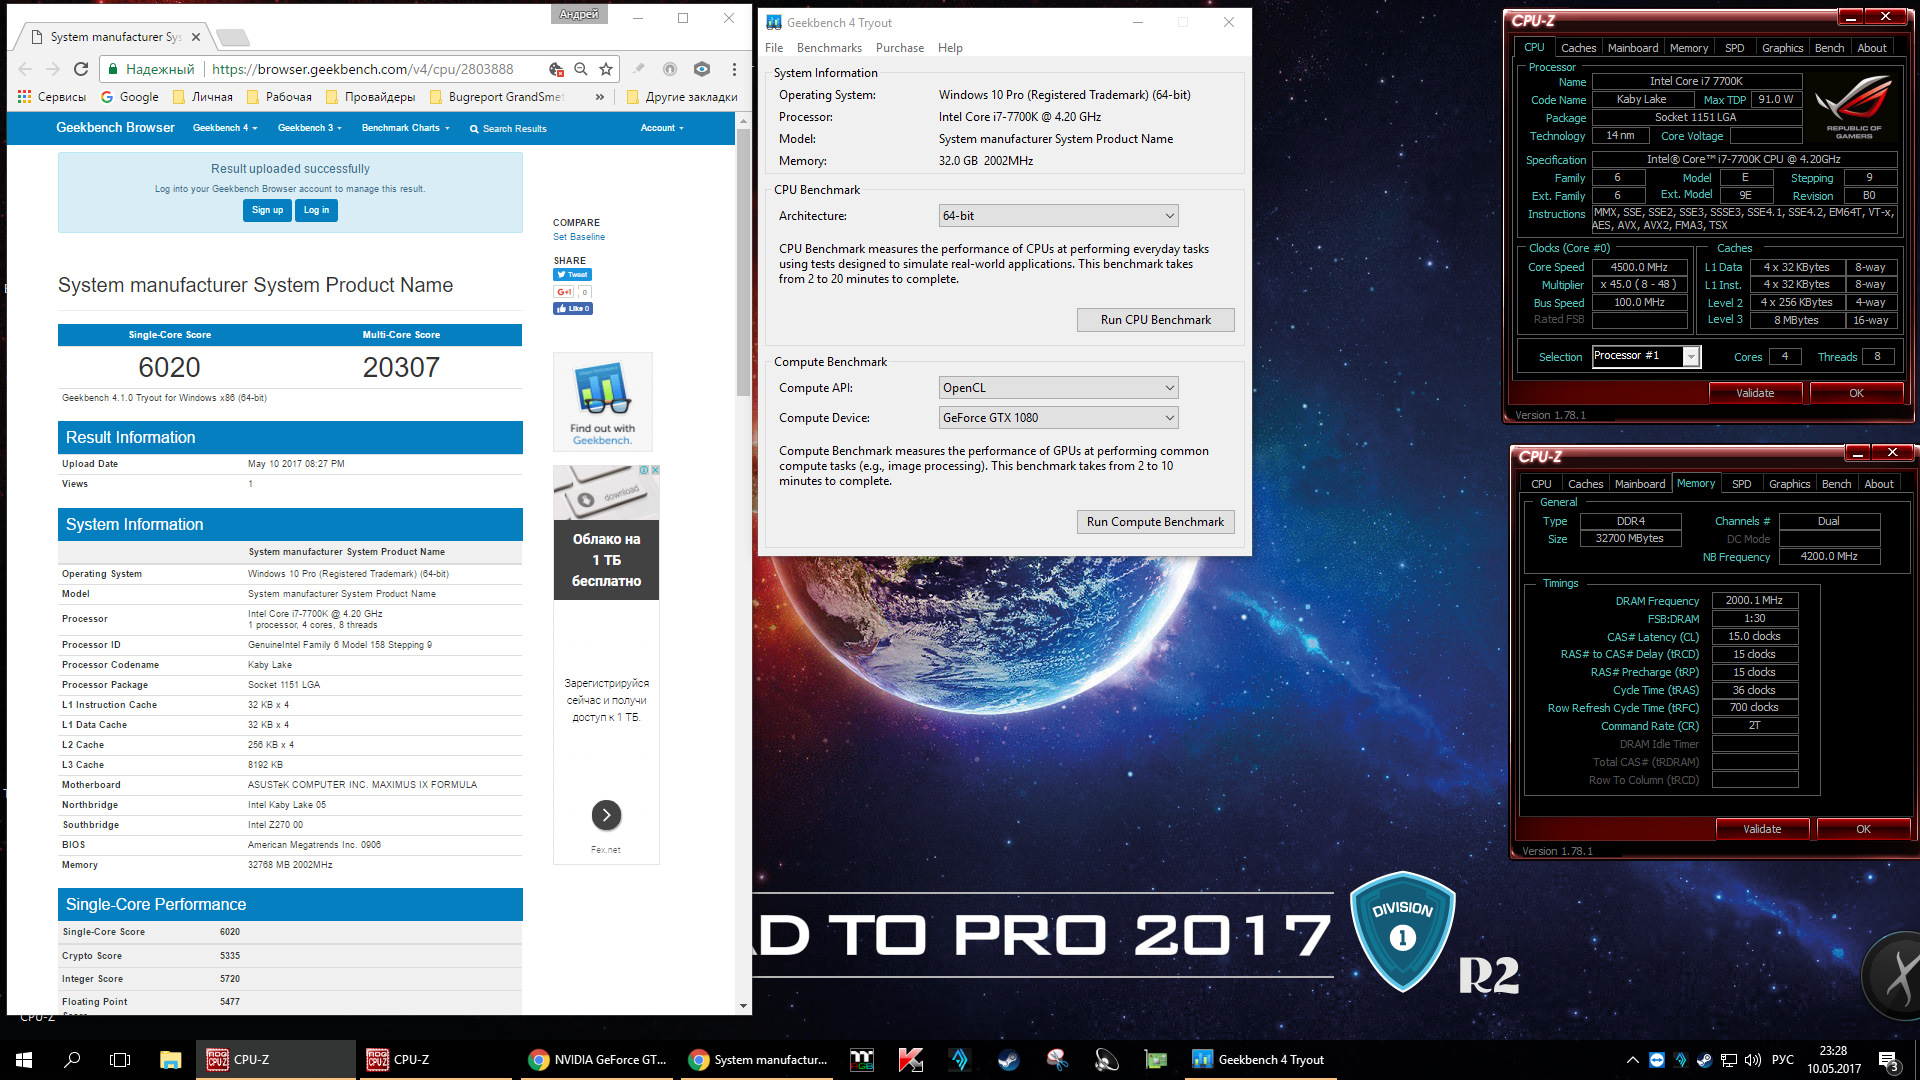Switch to Mainboard tab in upper CPU-Z window
The image size is (1920, 1080).
click(1633, 48)
